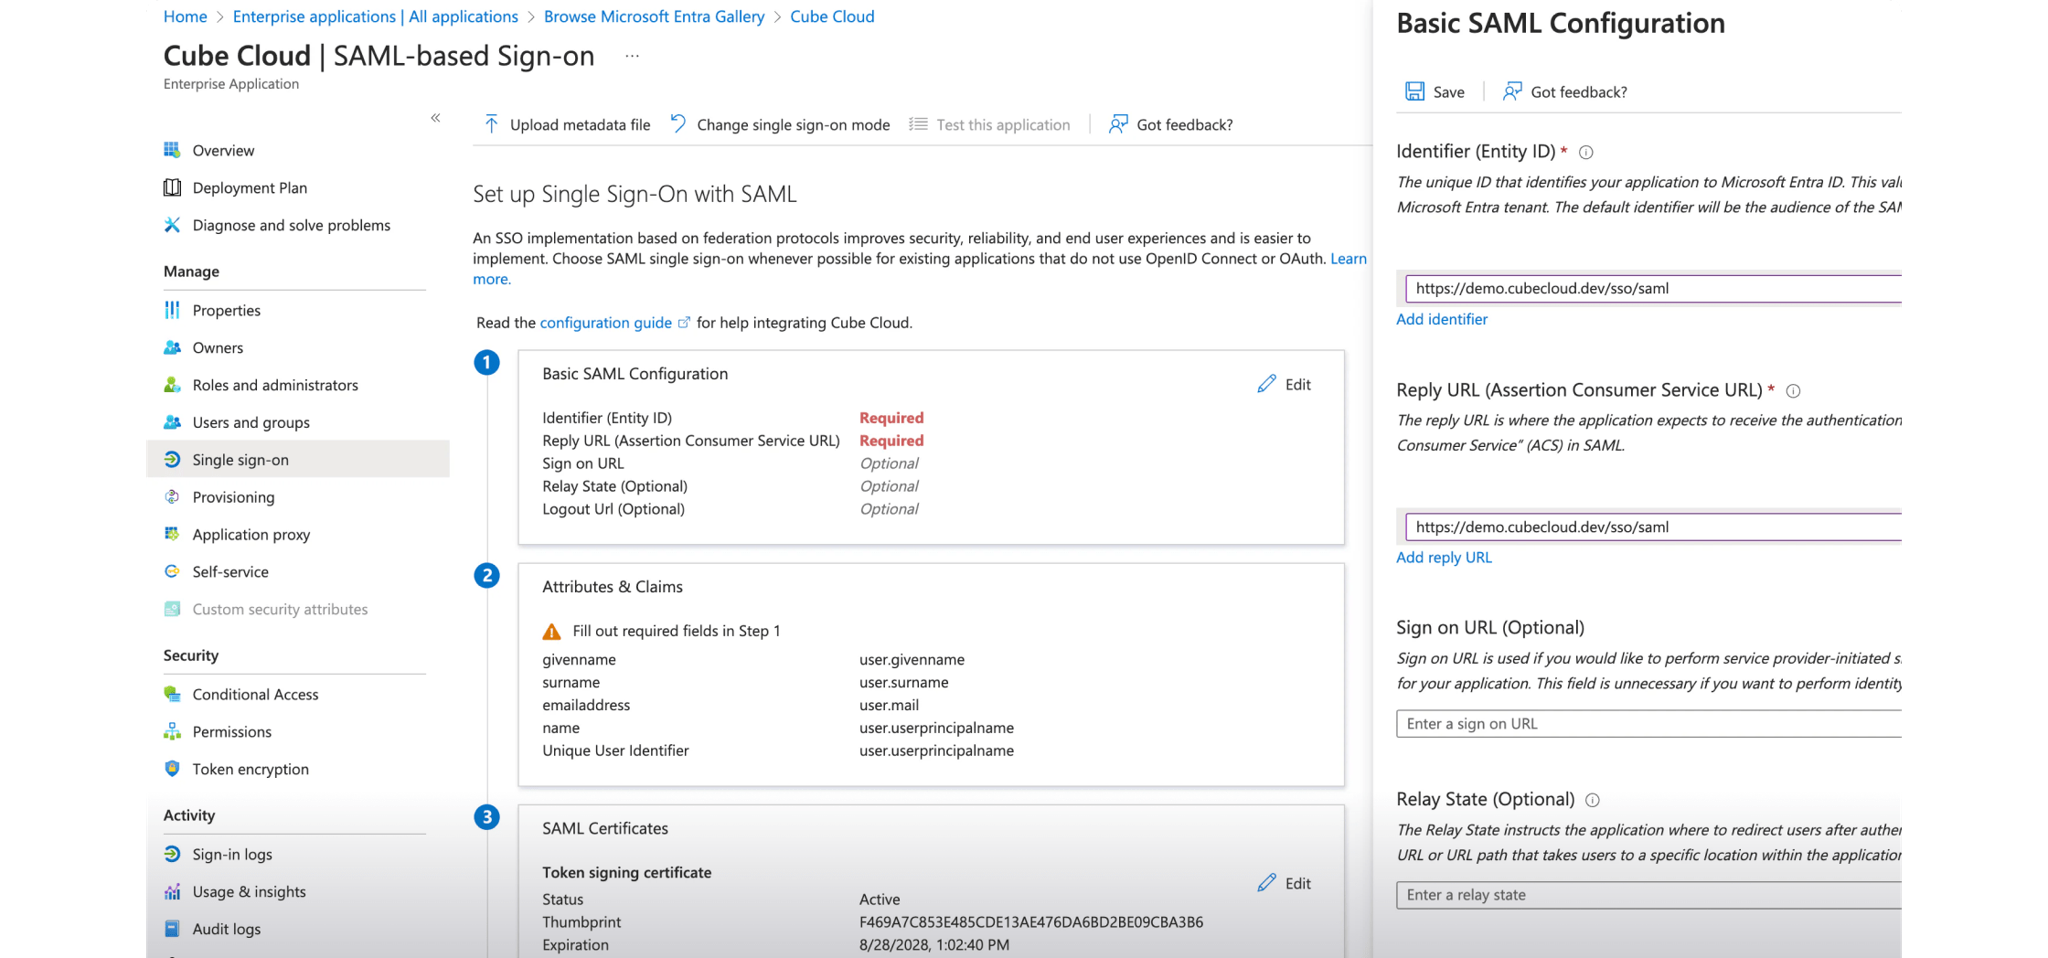Click pencil Edit icon for Basic SAML Configuration
The image size is (2048, 958).
pos(1267,384)
